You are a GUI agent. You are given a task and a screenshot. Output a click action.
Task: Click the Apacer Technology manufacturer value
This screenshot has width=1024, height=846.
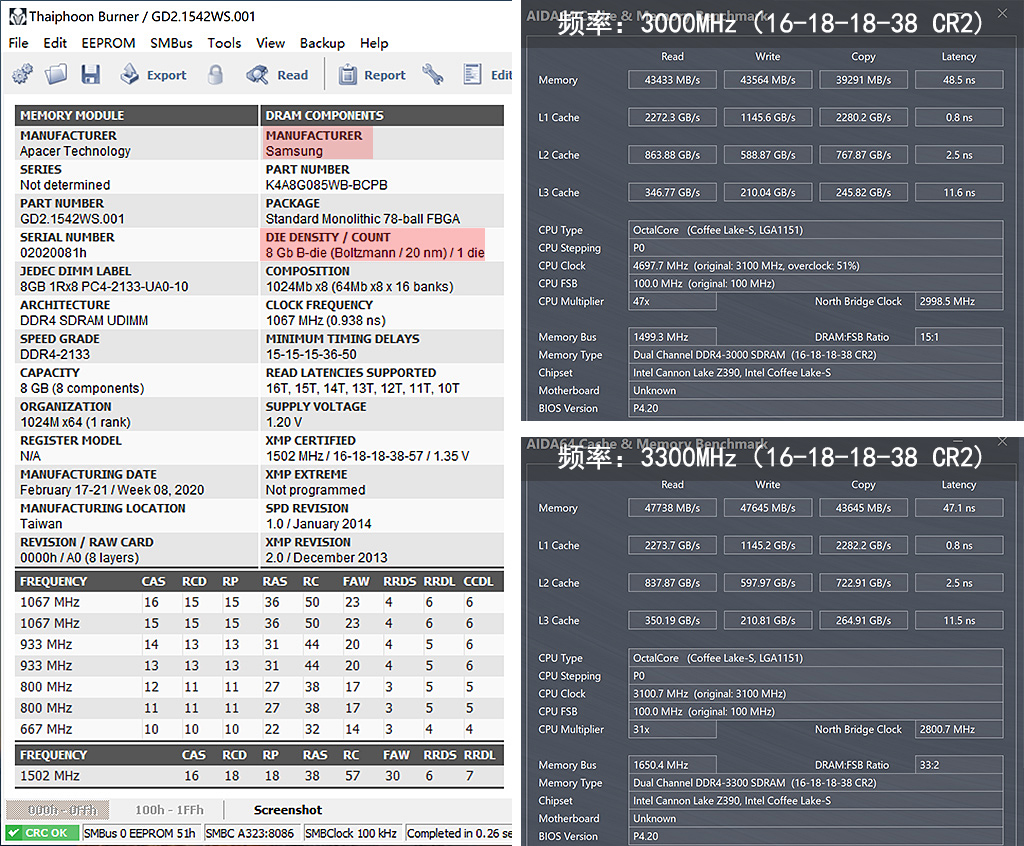tap(75, 151)
